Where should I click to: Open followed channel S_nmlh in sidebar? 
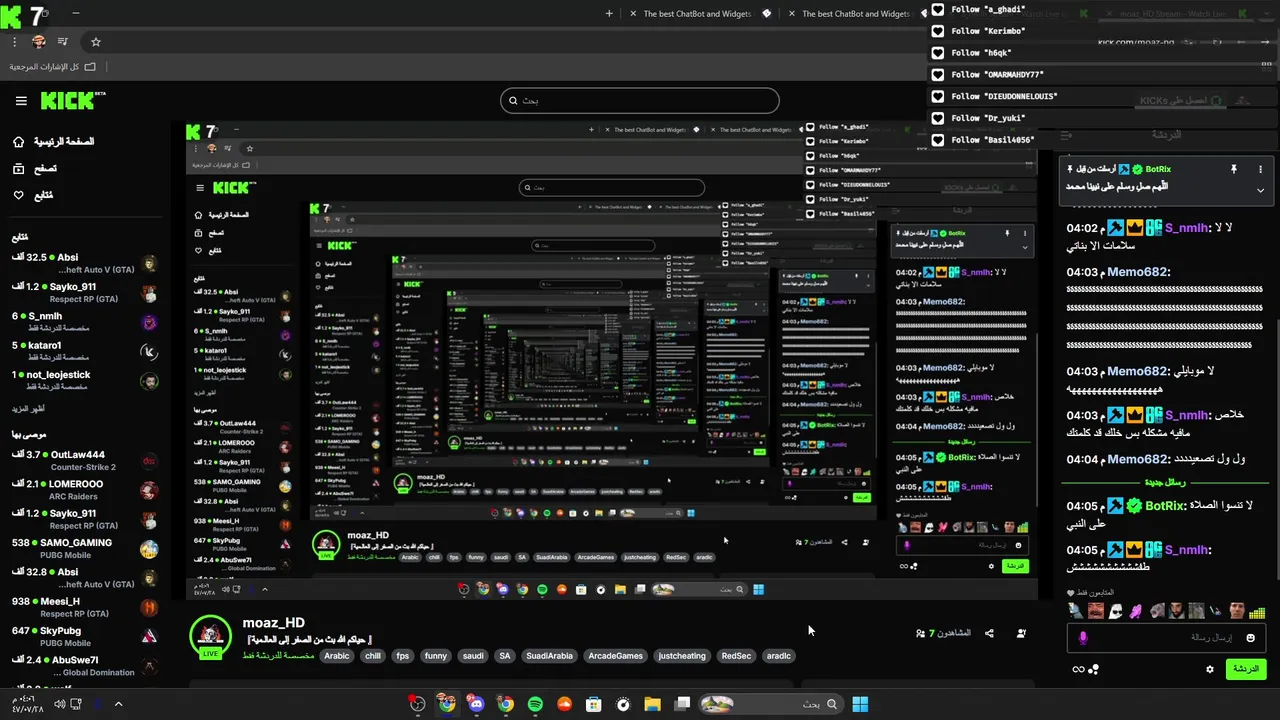click(85, 322)
